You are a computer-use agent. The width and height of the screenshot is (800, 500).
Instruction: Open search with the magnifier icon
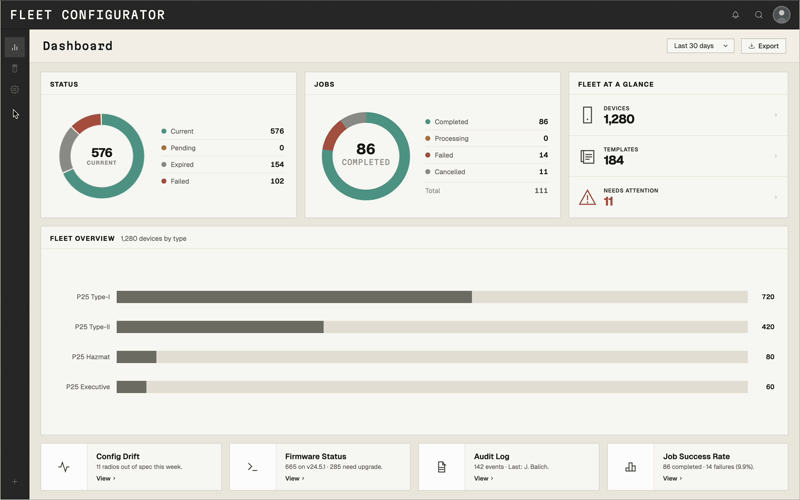759,15
